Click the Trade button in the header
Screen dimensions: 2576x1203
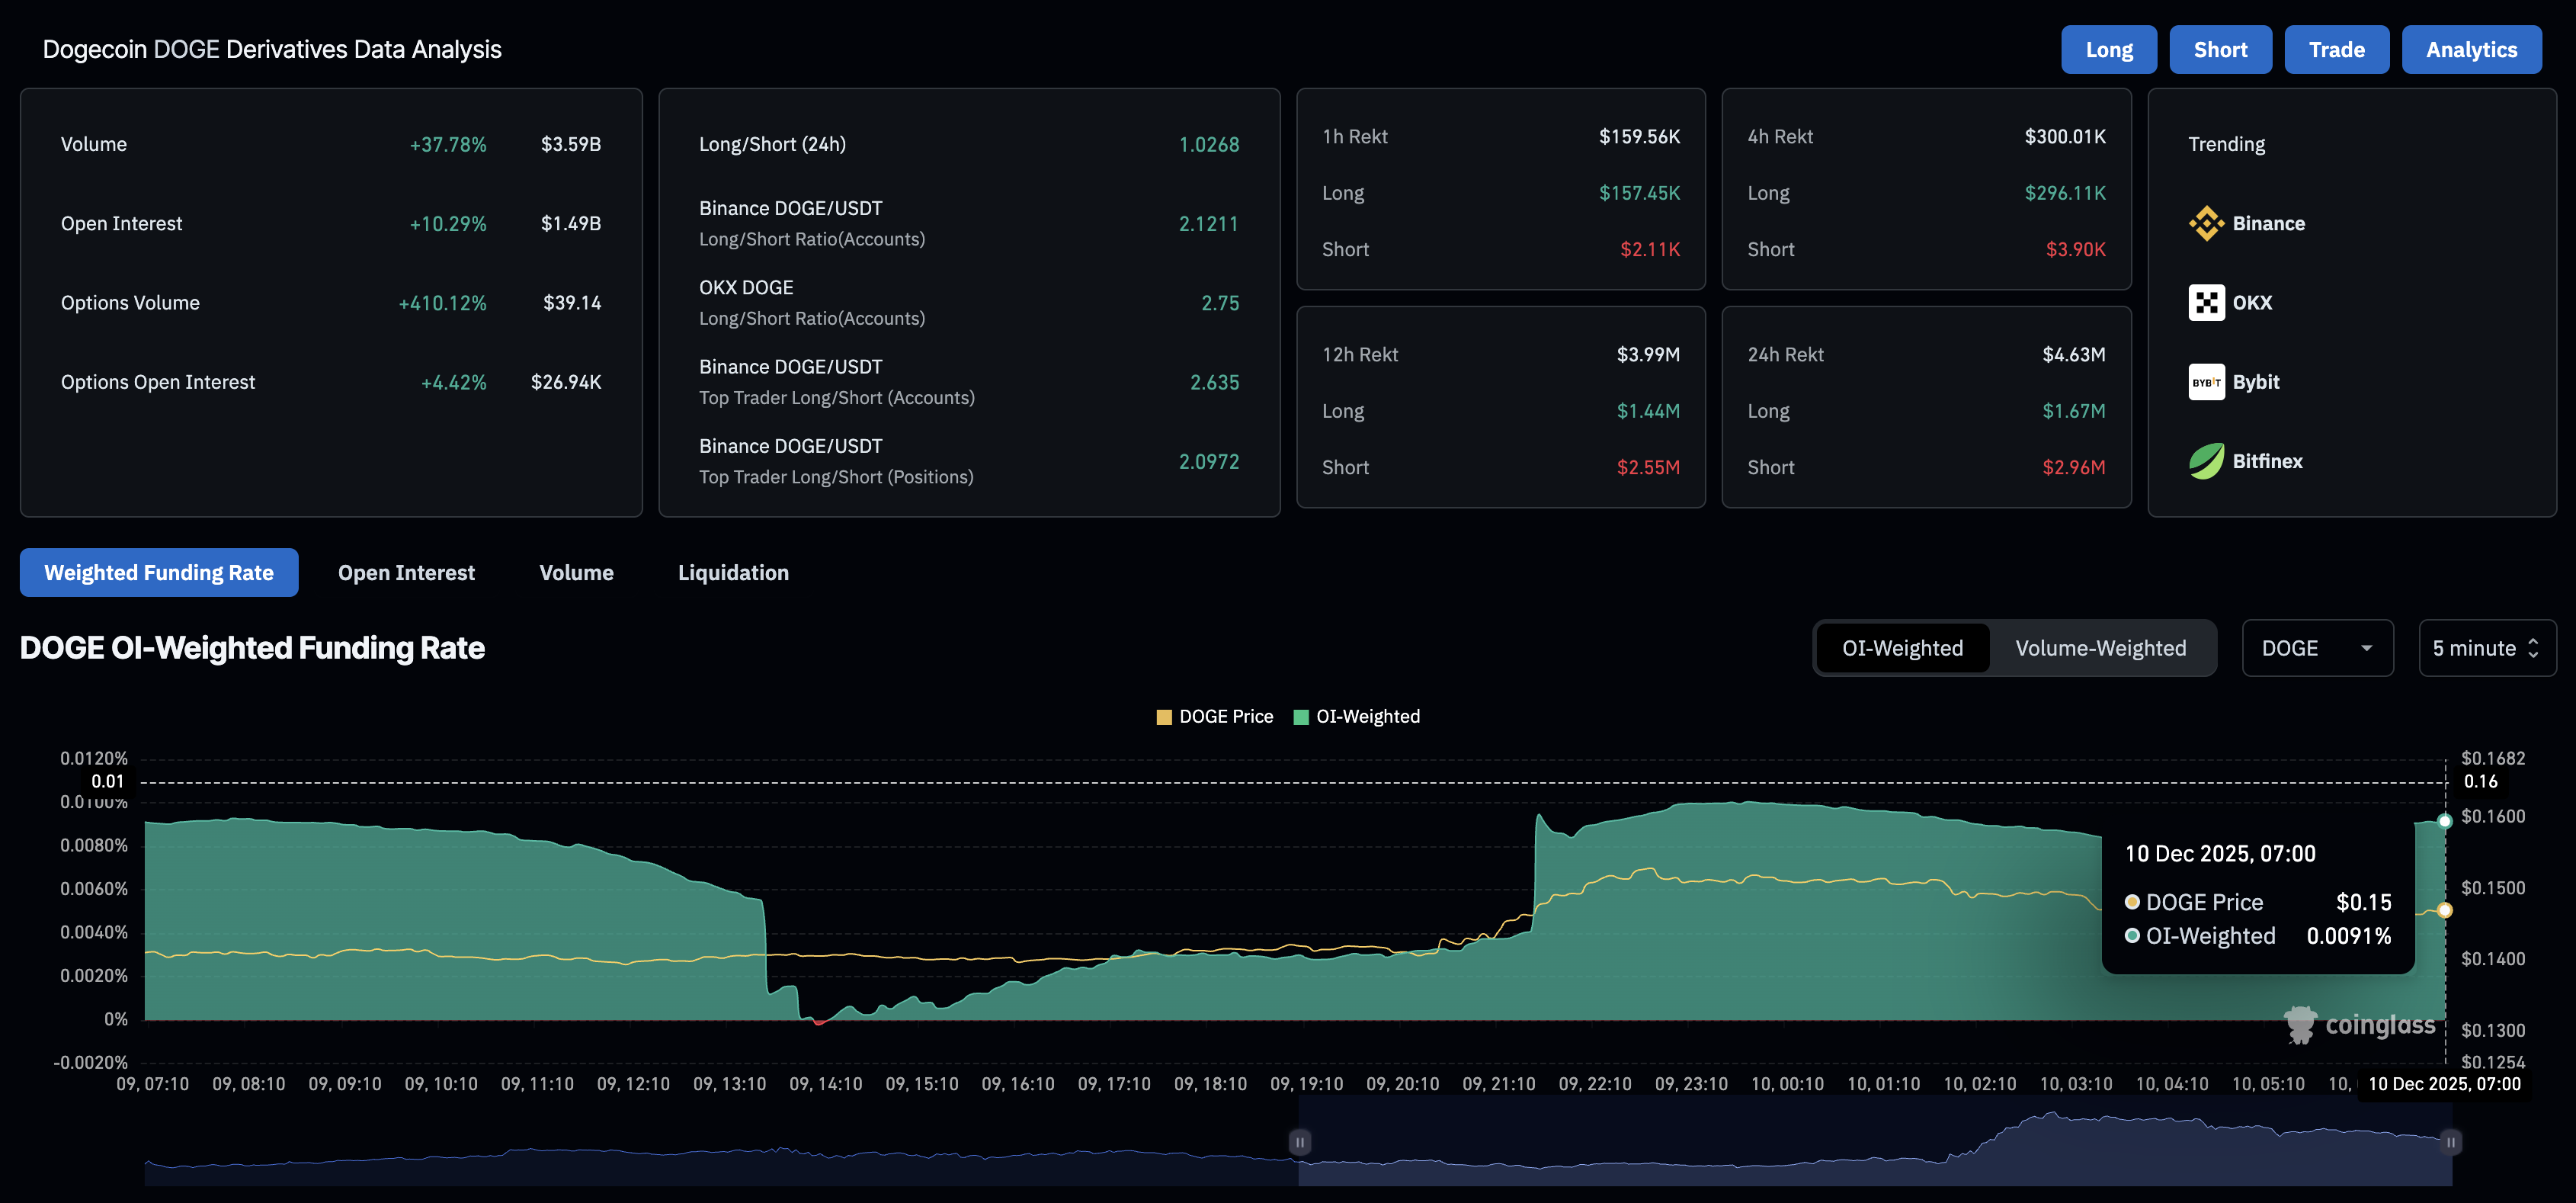point(2337,49)
